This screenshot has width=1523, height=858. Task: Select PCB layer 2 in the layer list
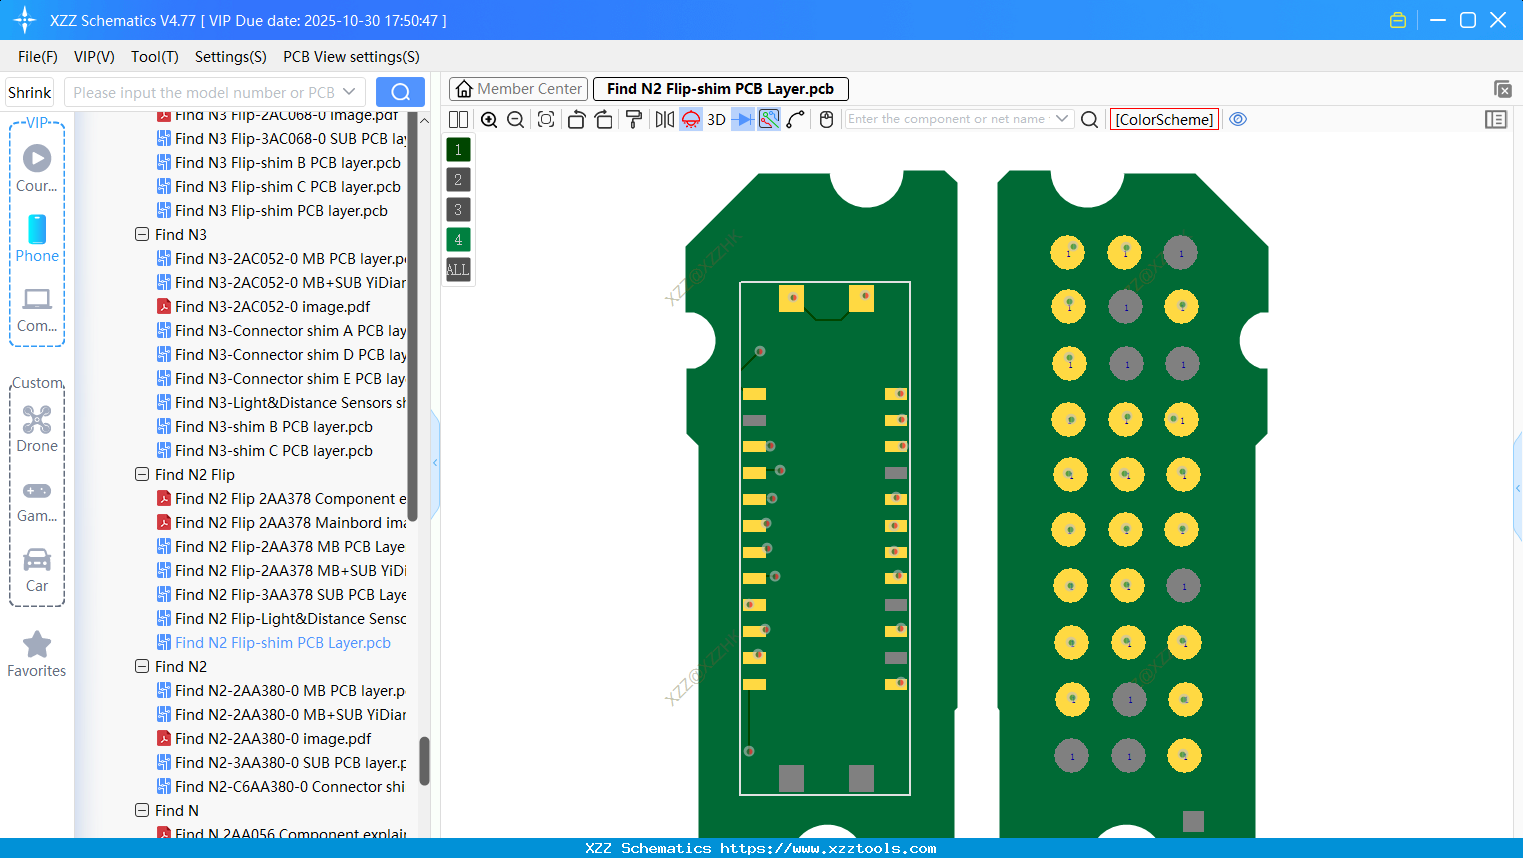457,179
